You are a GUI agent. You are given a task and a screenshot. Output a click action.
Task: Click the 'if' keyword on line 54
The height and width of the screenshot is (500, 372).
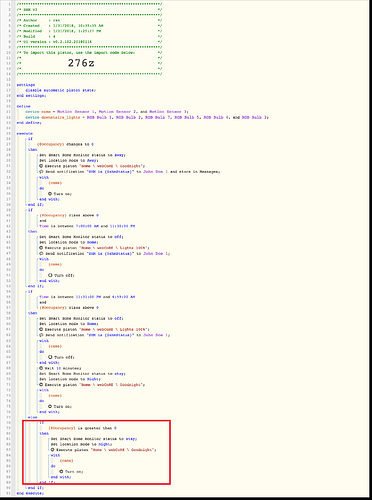tap(31, 291)
